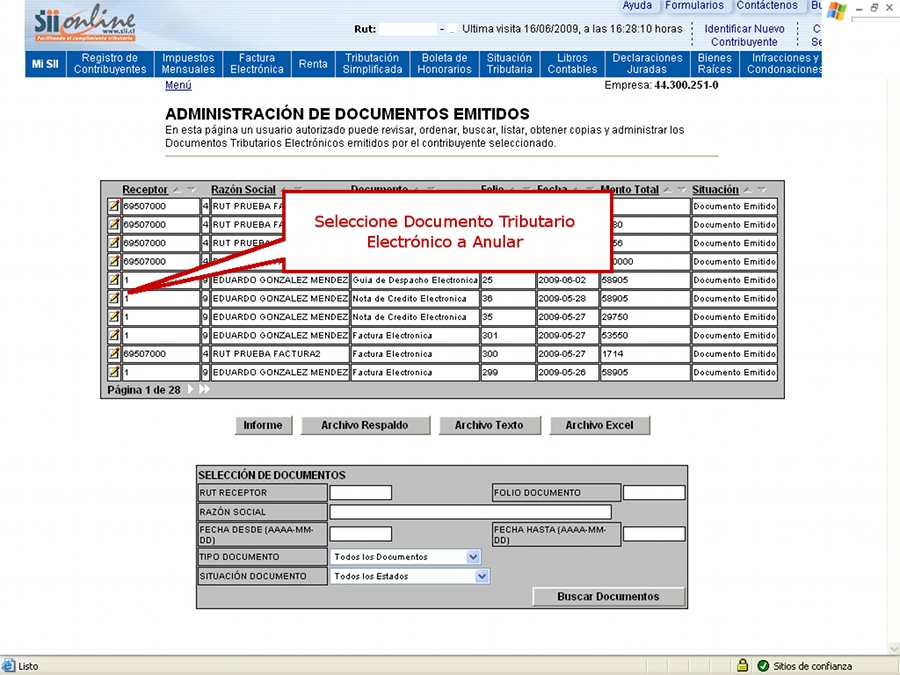The width and height of the screenshot is (900, 675).
Task: Sort Monto Total descending arrow
Action: tap(681, 190)
